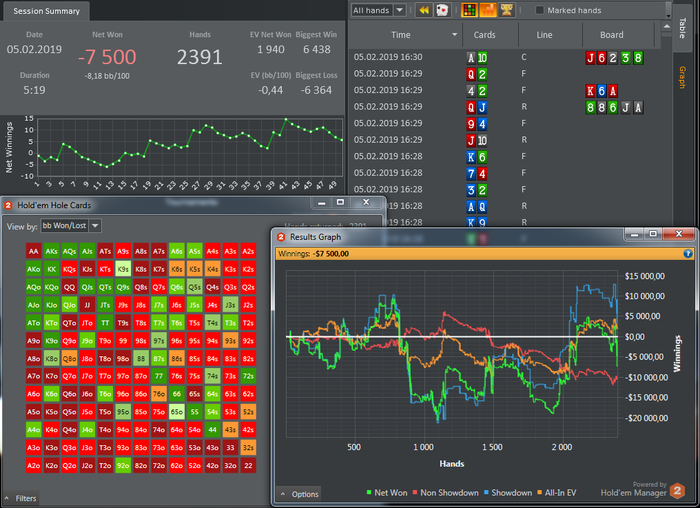Select the AKs cell in hole cards grid
This screenshot has height=508, width=700.
click(51, 251)
